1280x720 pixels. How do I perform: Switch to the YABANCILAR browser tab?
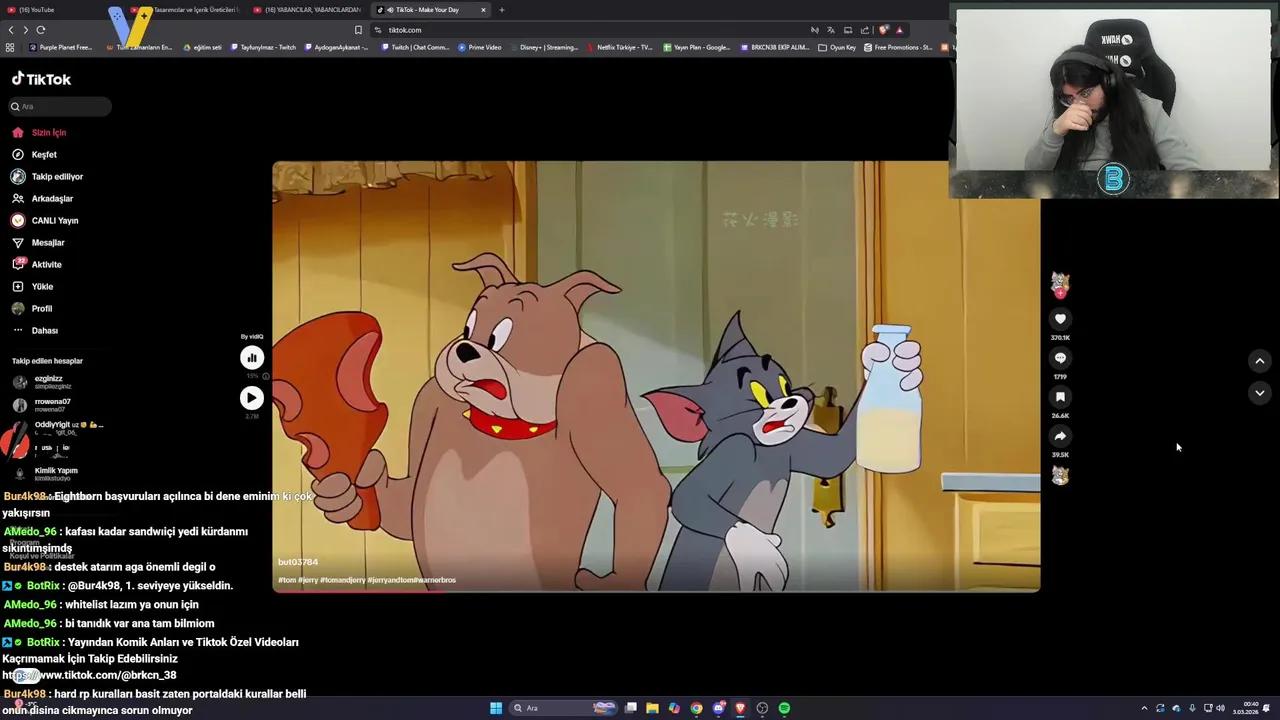tap(308, 10)
